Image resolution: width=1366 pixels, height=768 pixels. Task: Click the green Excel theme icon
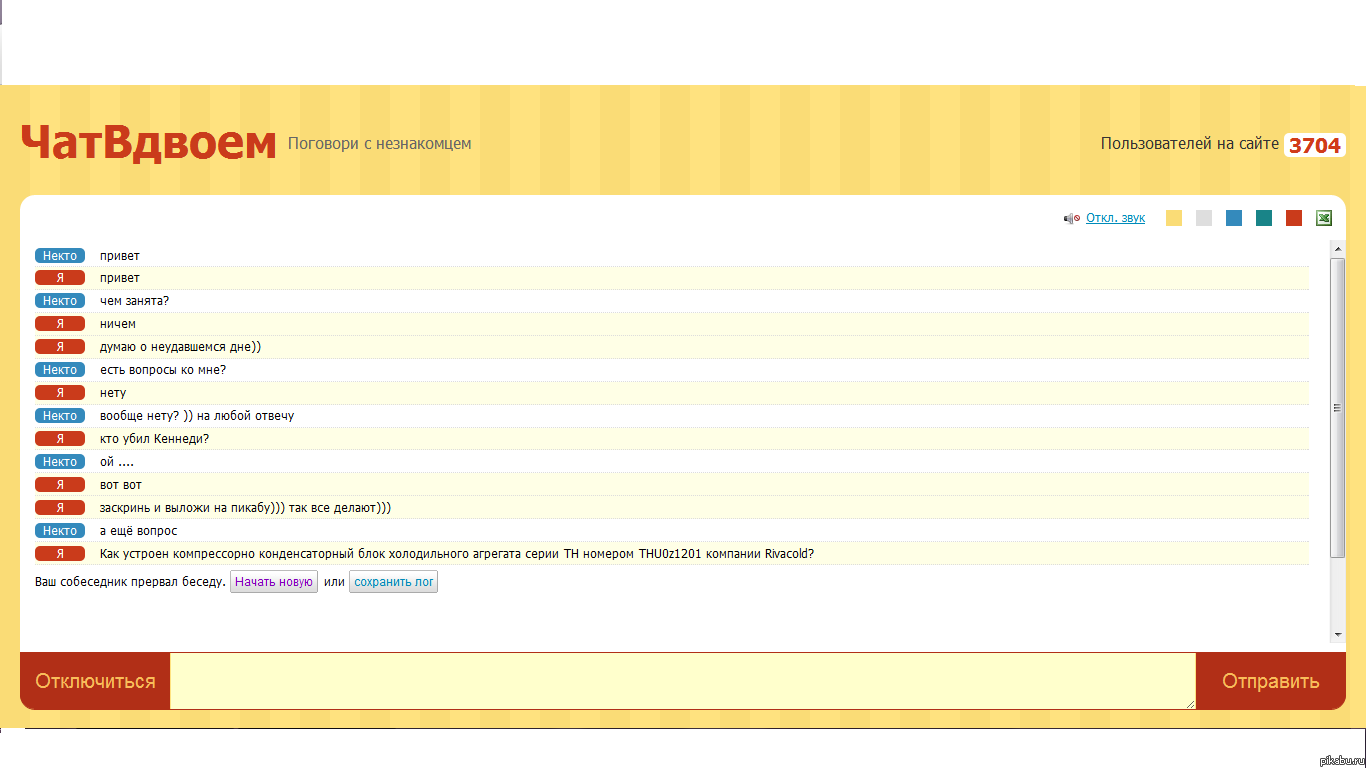pyautogui.click(x=1323, y=218)
